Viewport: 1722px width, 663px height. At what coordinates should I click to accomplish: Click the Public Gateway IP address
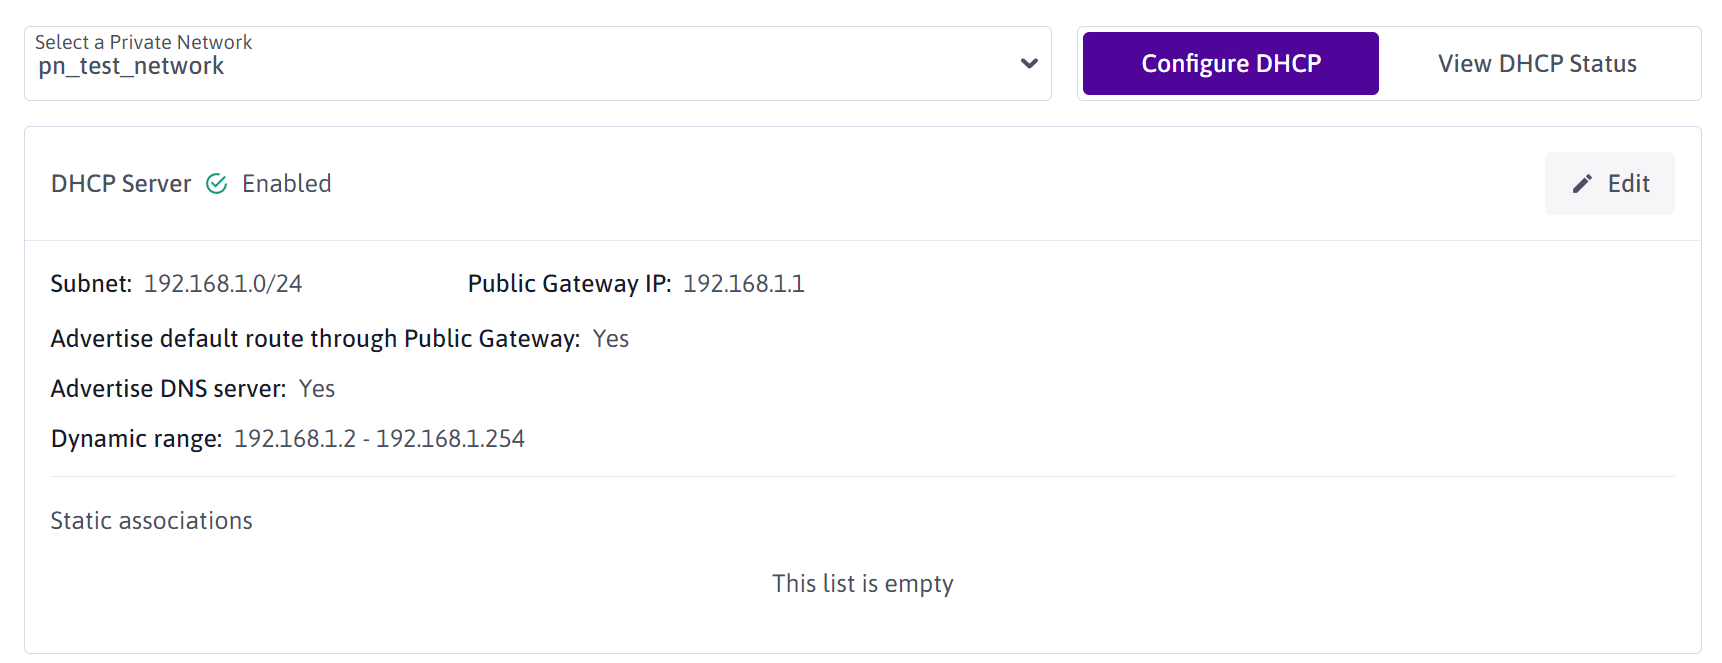[744, 283]
